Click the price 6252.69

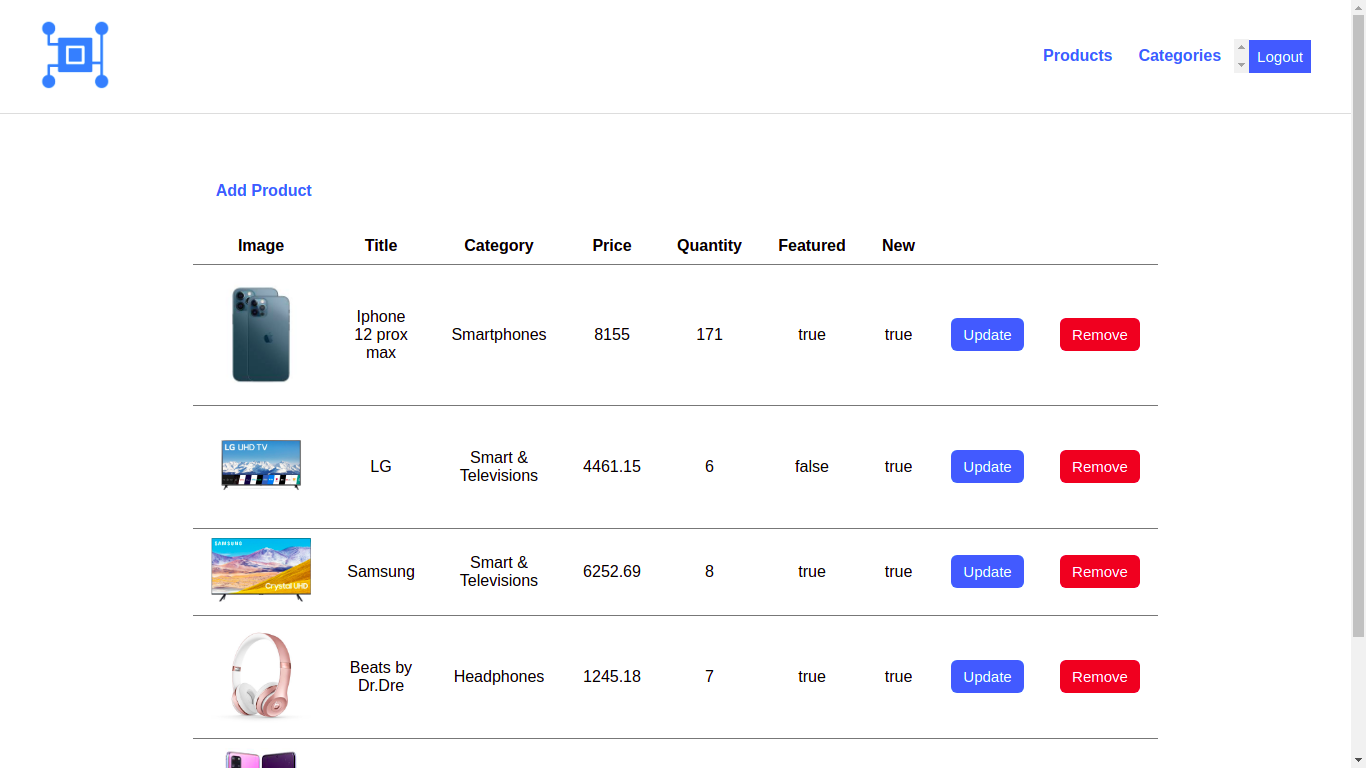click(612, 572)
